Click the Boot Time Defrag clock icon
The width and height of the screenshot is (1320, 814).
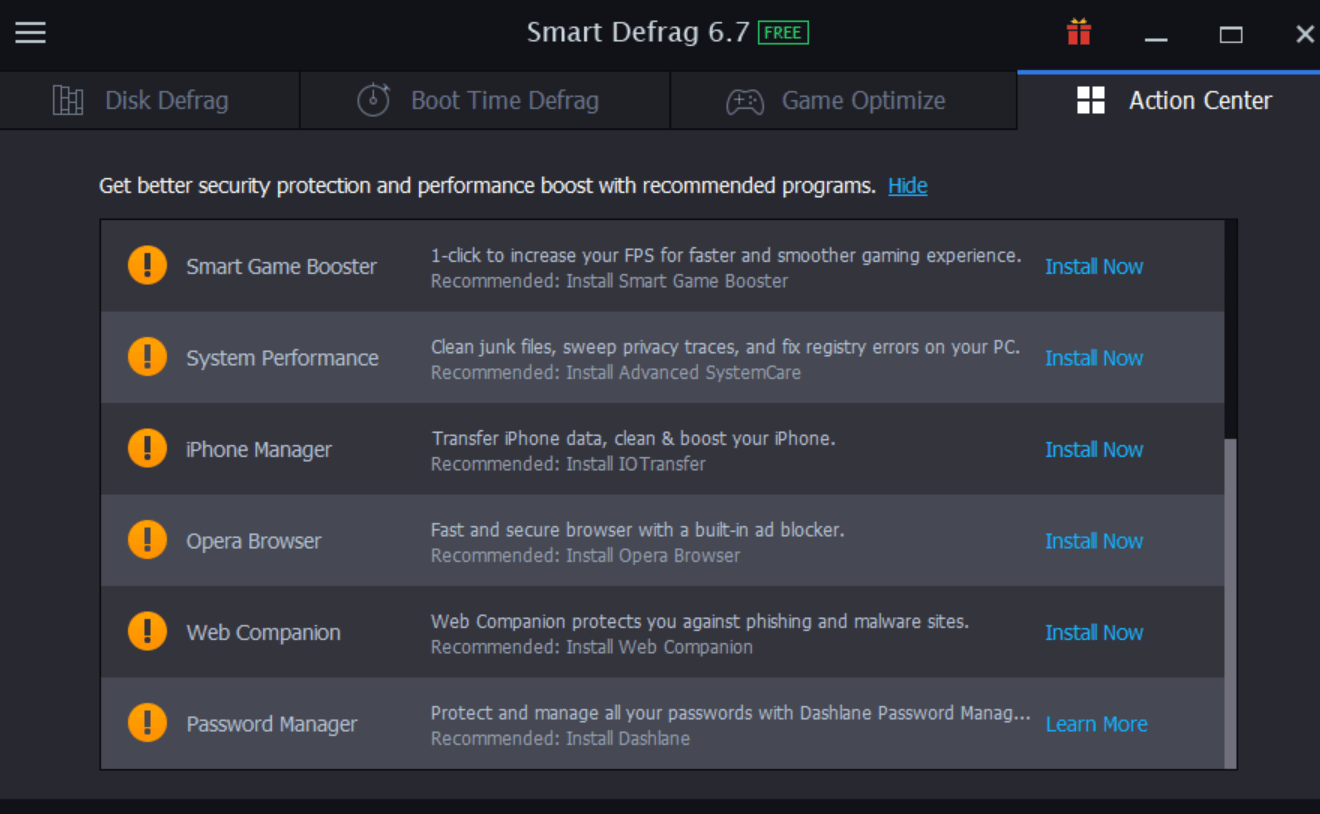[373, 100]
